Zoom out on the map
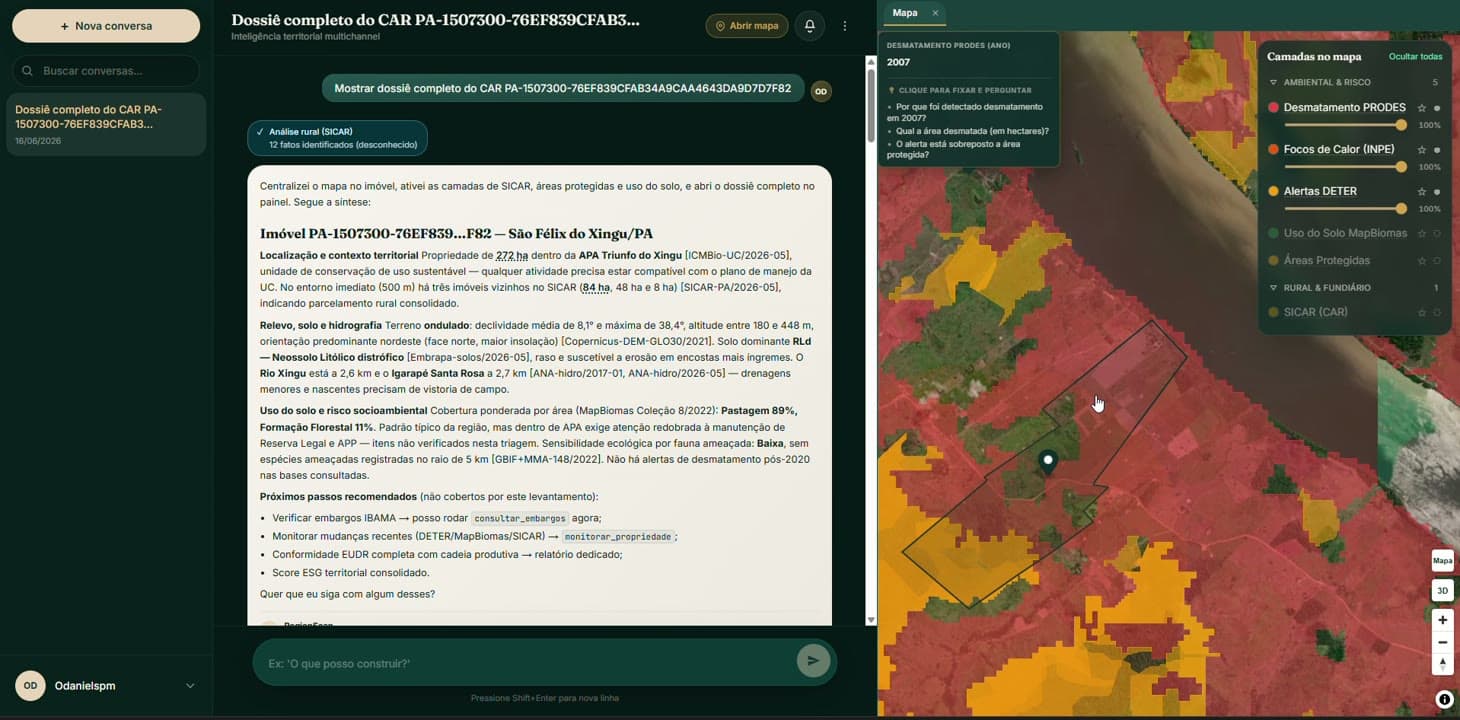Image resolution: width=1460 pixels, height=720 pixels. tap(1442, 642)
